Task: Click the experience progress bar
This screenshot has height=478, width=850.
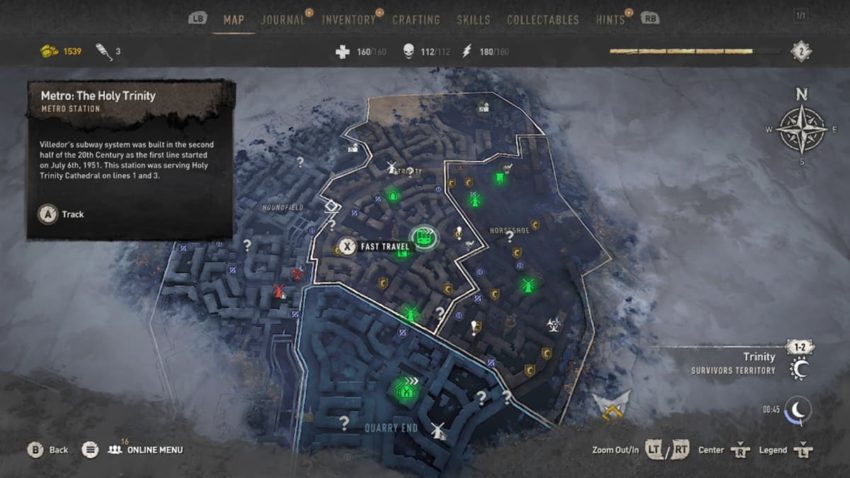Action: click(x=694, y=51)
